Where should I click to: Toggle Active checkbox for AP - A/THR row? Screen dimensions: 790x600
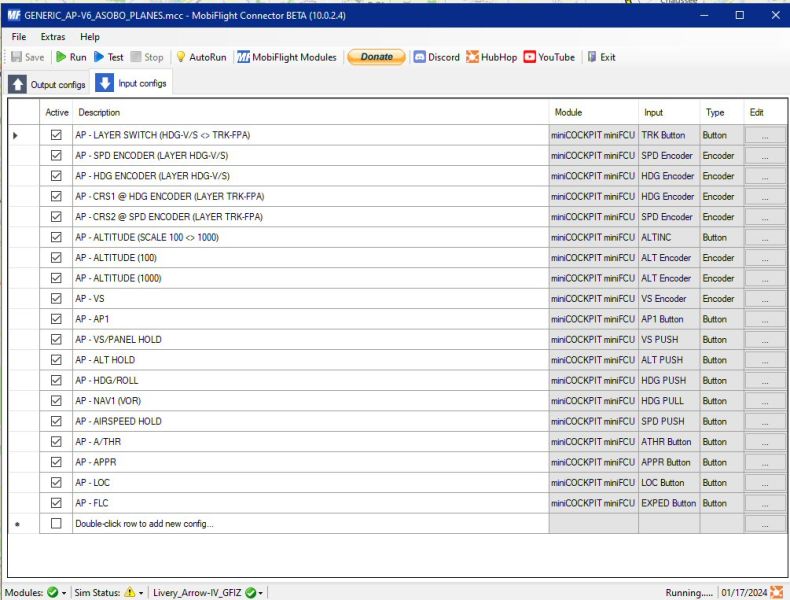tap(56, 441)
